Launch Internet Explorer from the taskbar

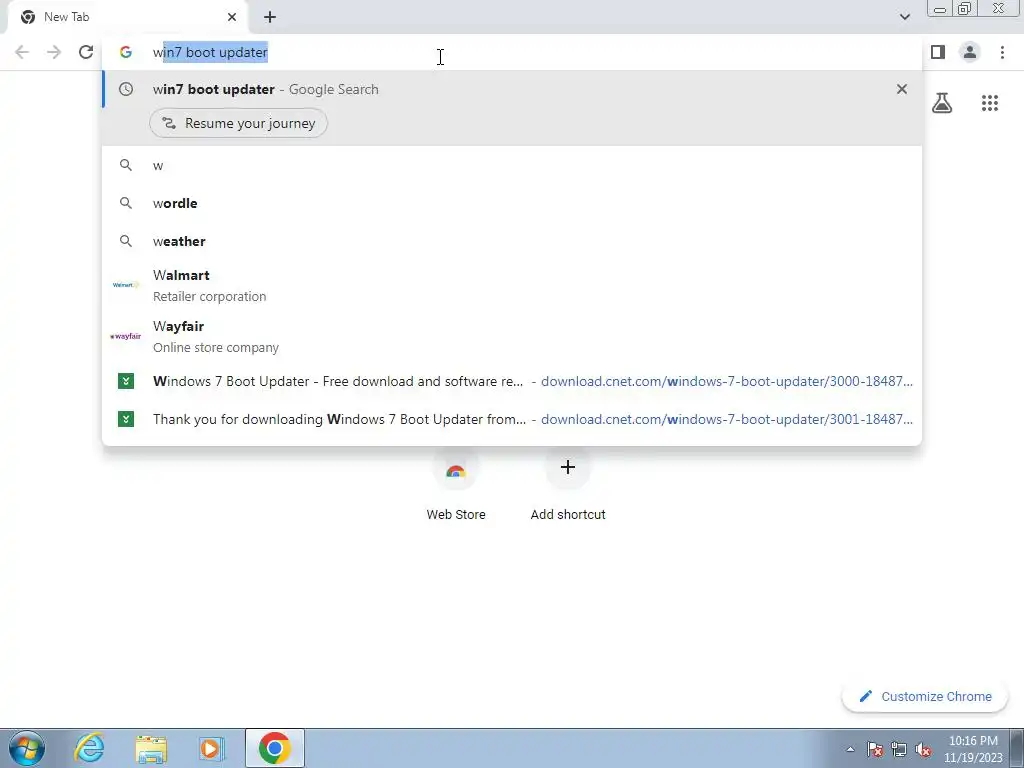(x=89, y=748)
